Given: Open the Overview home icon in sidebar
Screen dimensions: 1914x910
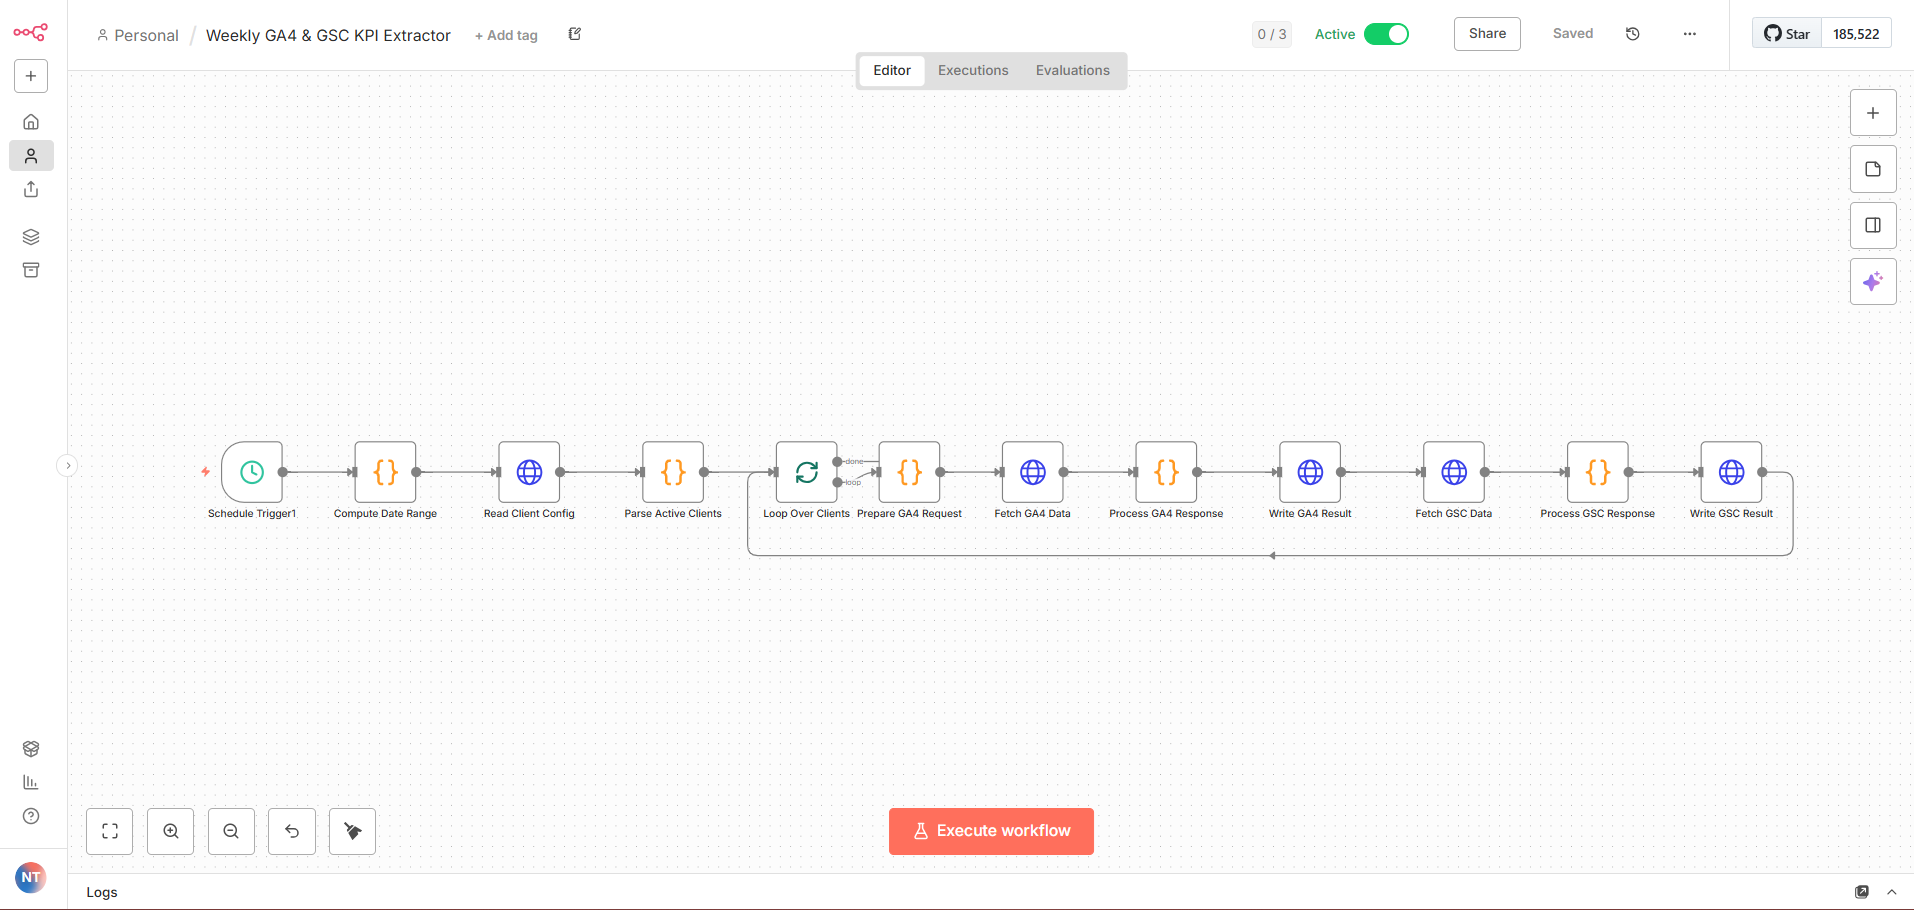Looking at the screenshot, I should [x=31, y=122].
